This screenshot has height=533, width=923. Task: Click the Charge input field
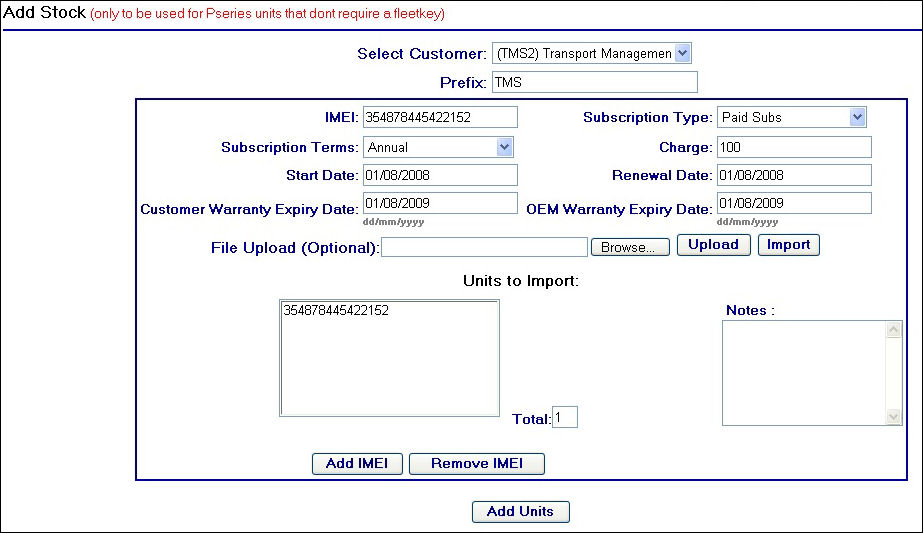[x=793, y=147]
